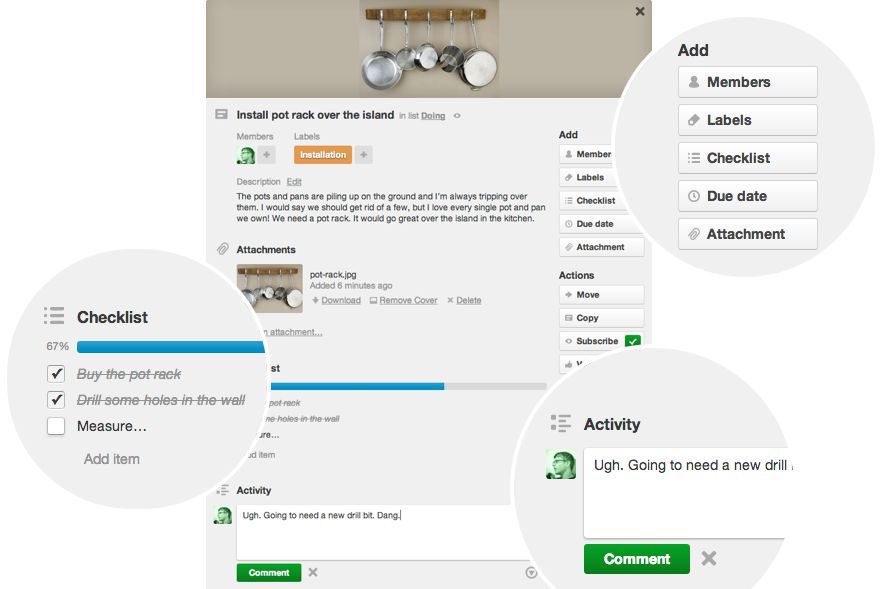This screenshot has height=589, width=889.
Task: Click the small avatar beside the card comment box
Action: (223, 515)
